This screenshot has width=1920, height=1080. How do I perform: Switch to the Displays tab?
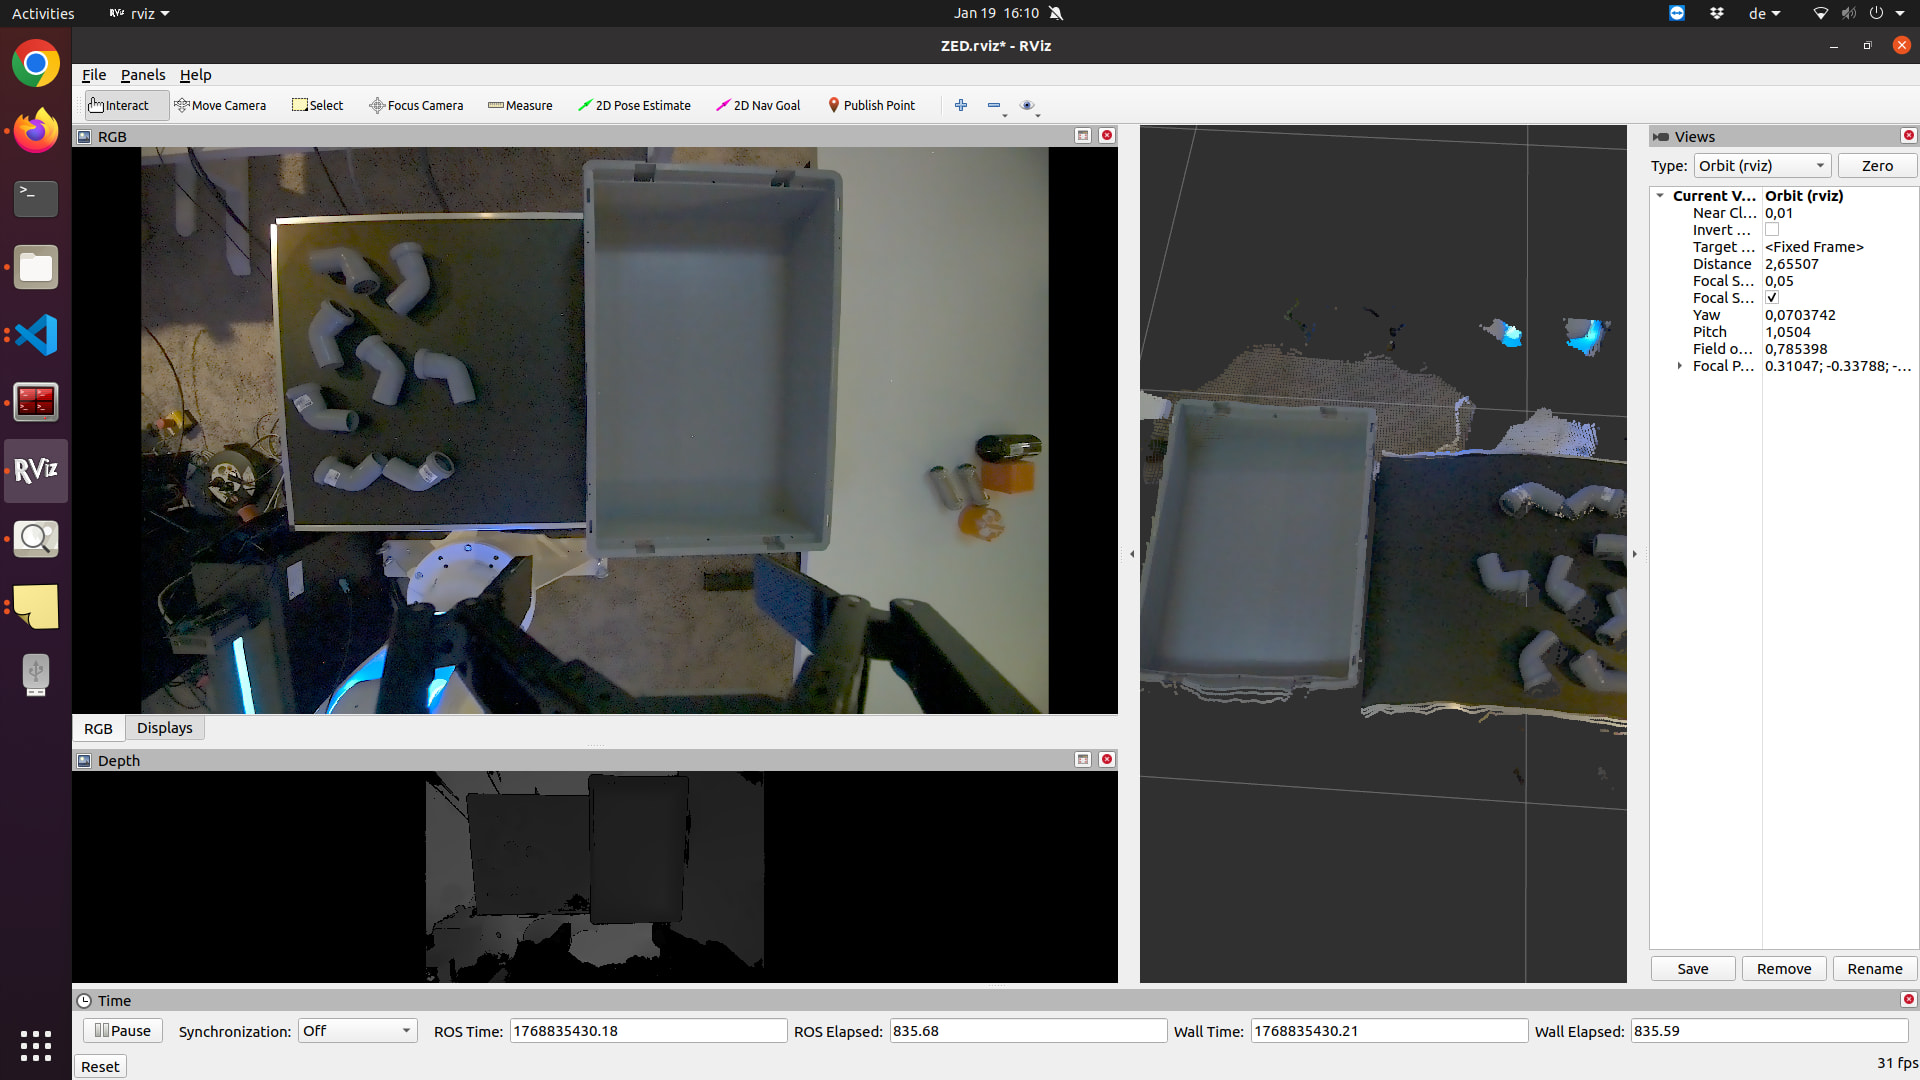coord(164,728)
